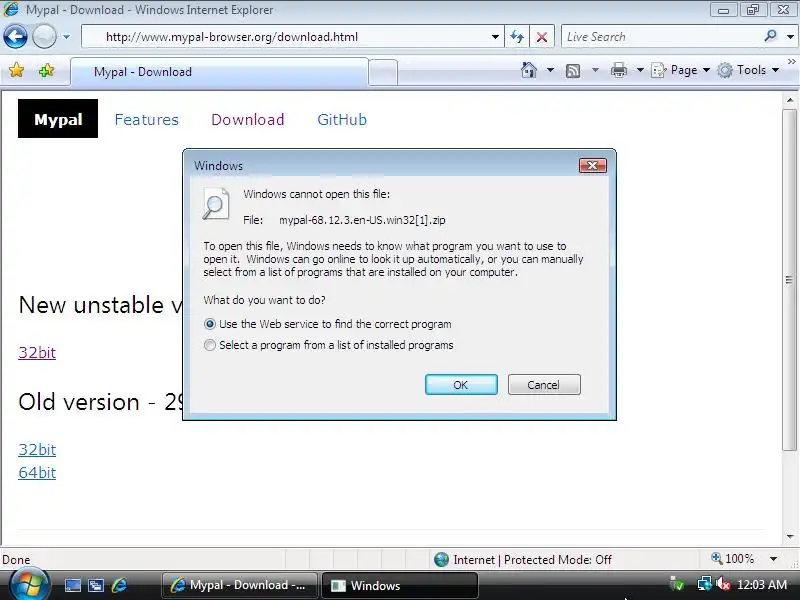Click Internet Protected Mode status zone
The image size is (800, 600).
click(x=522, y=560)
